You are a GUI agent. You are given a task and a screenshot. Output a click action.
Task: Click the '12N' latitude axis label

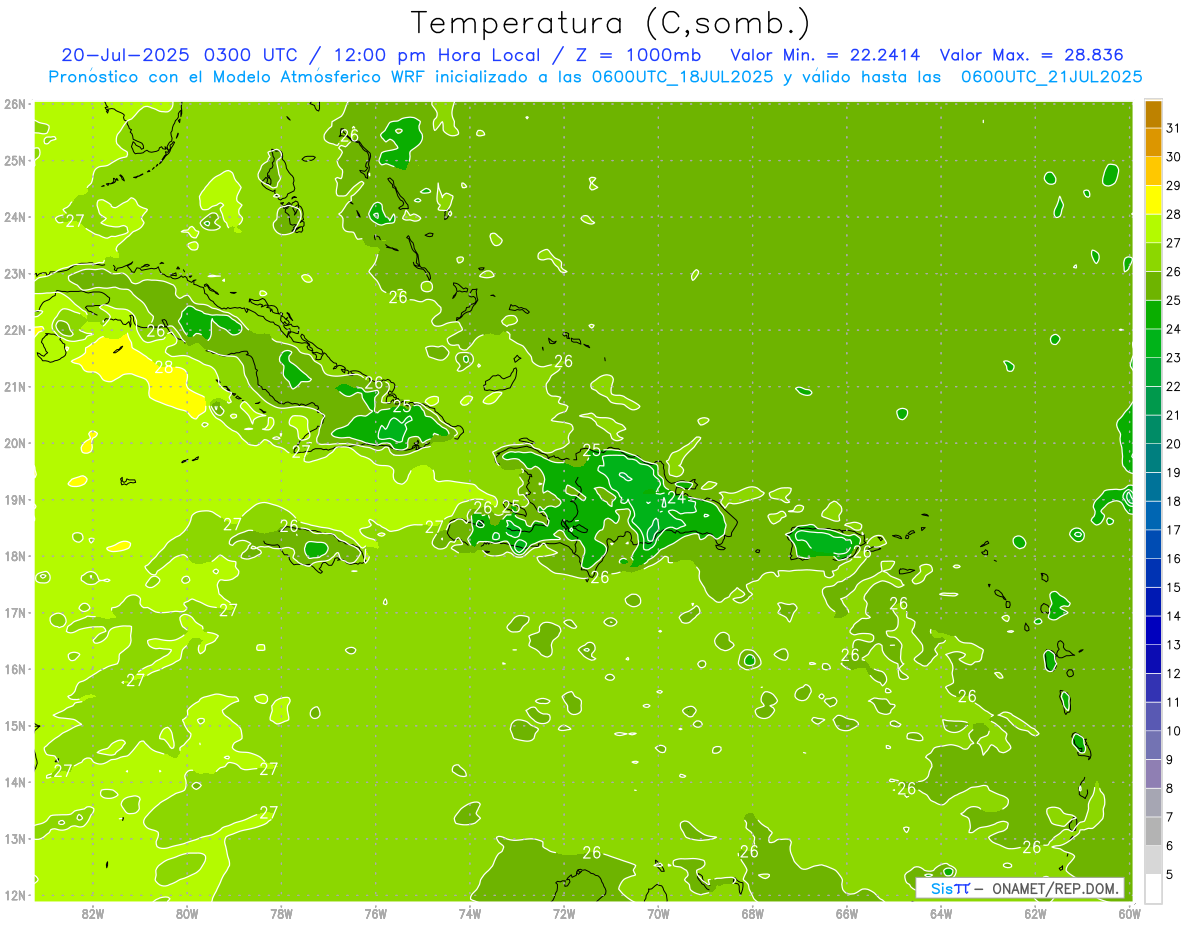[15, 895]
